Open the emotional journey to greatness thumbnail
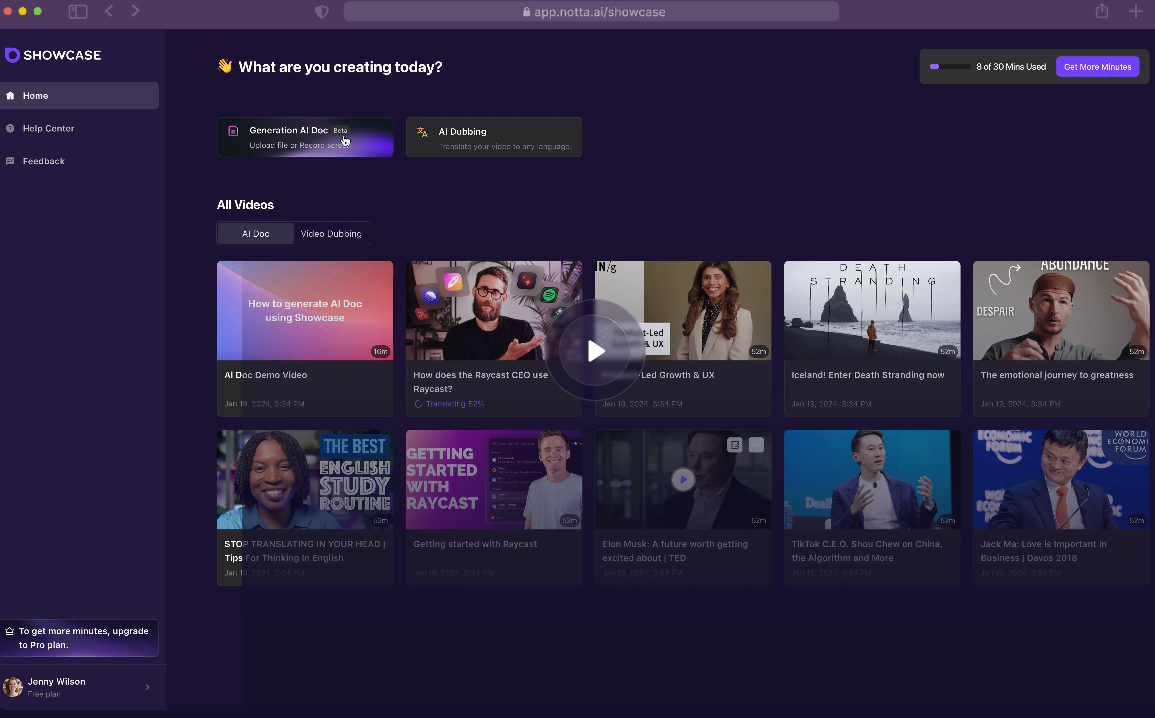 pyautogui.click(x=1061, y=310)
